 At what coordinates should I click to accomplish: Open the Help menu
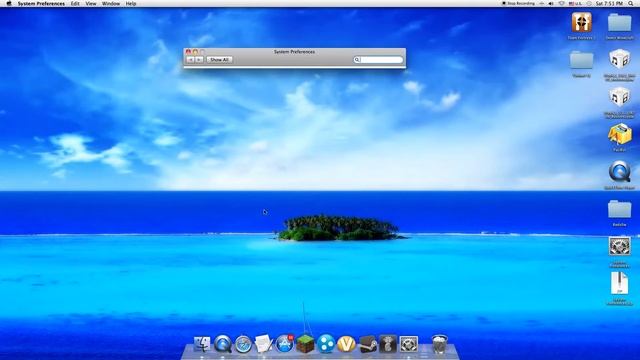tap(131, 3)
